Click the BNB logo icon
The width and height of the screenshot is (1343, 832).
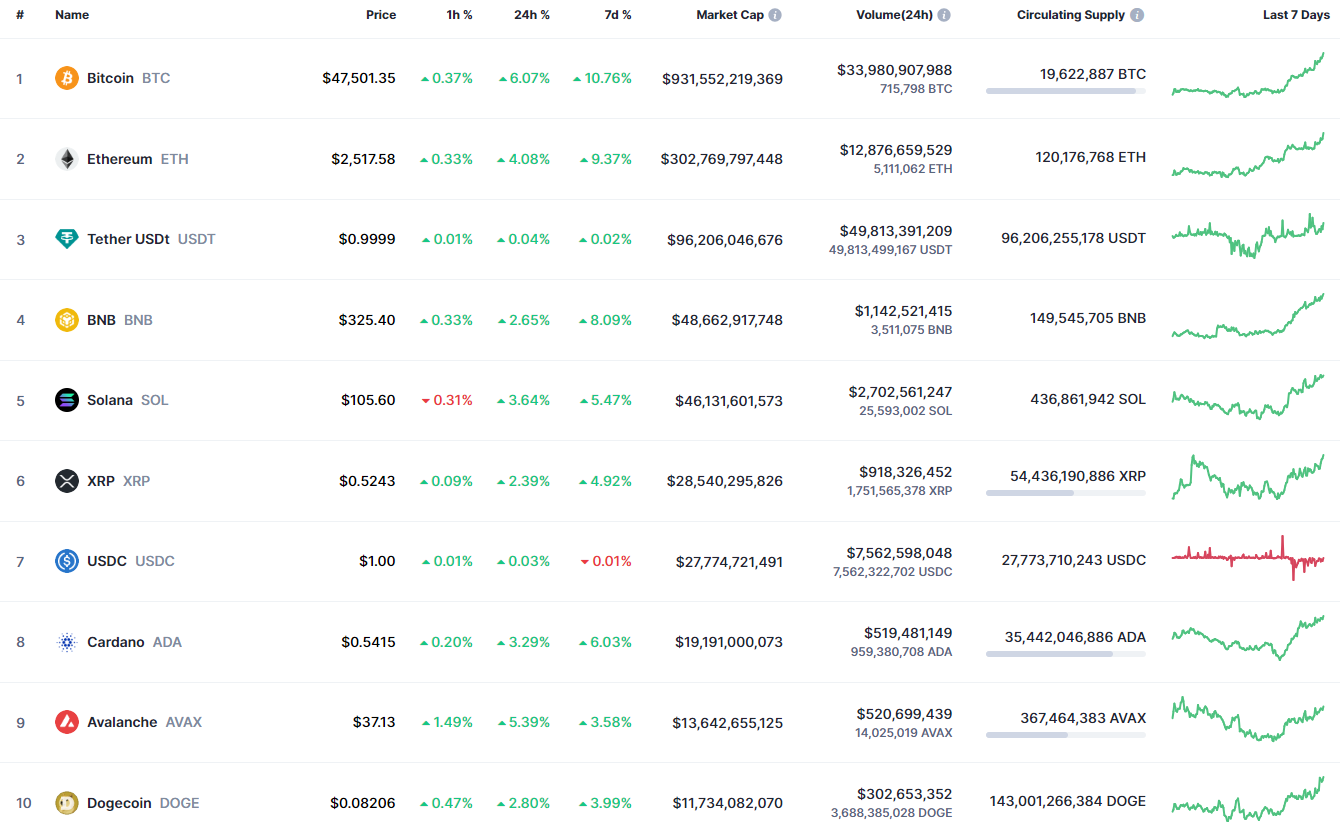click(67, 320)
